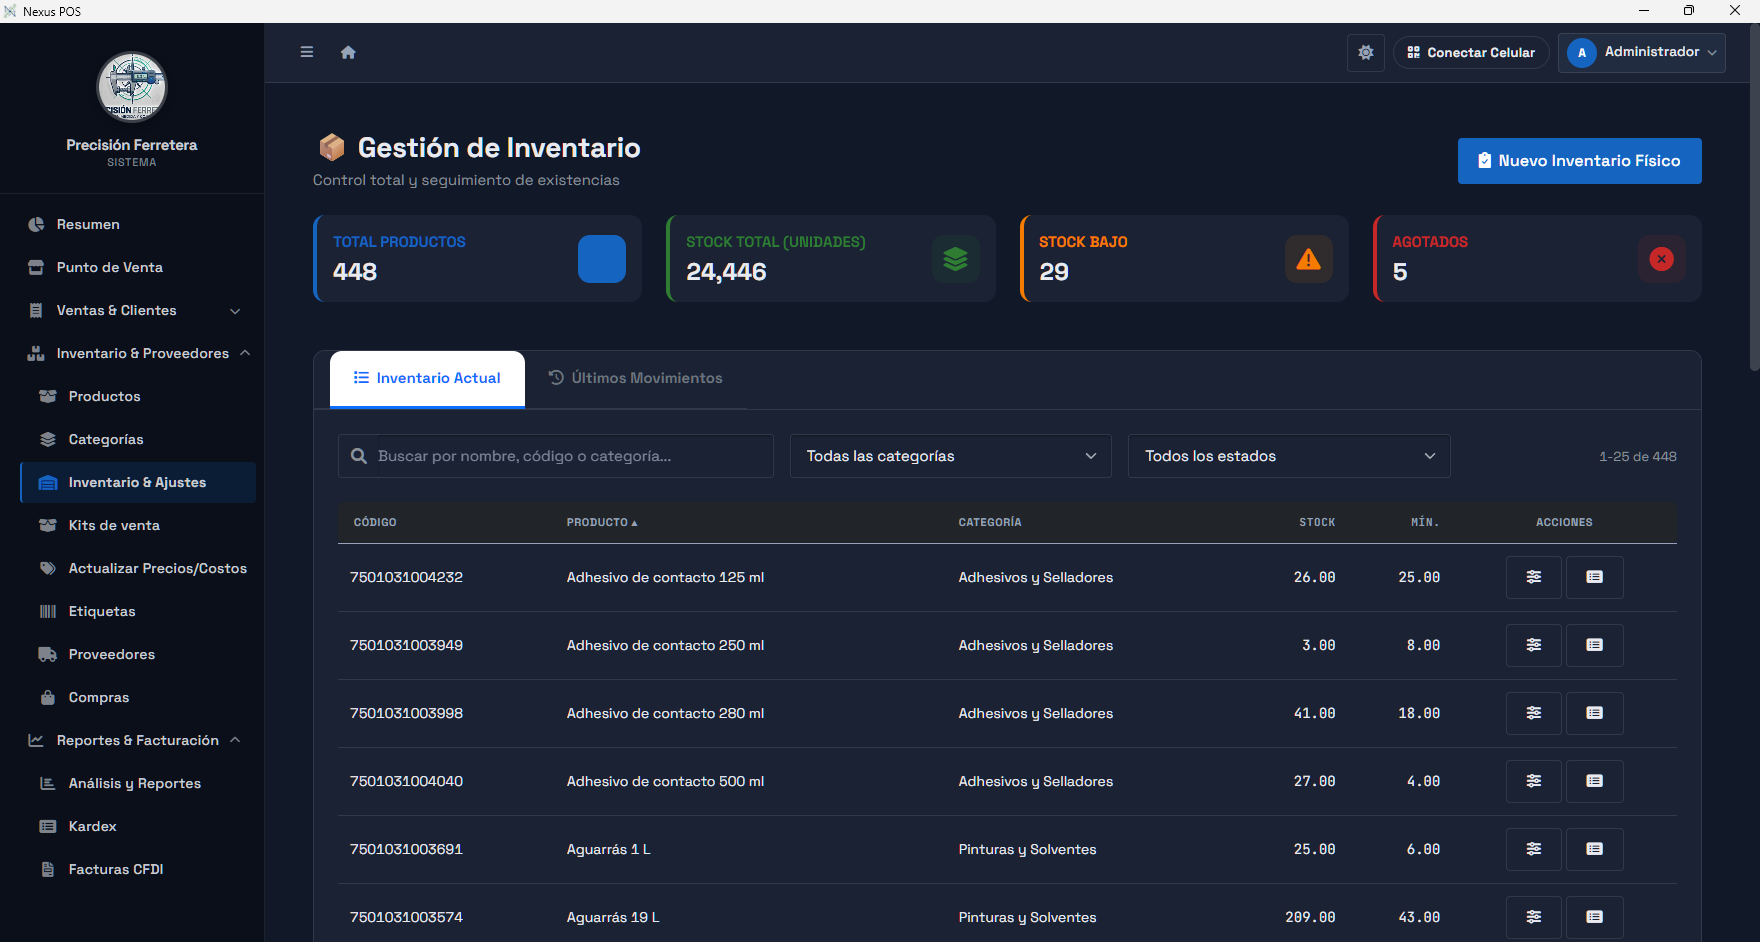Viewport: 1760px width, 942px height.
Task: Click stock value 209.00
Action: (1310, 917)
